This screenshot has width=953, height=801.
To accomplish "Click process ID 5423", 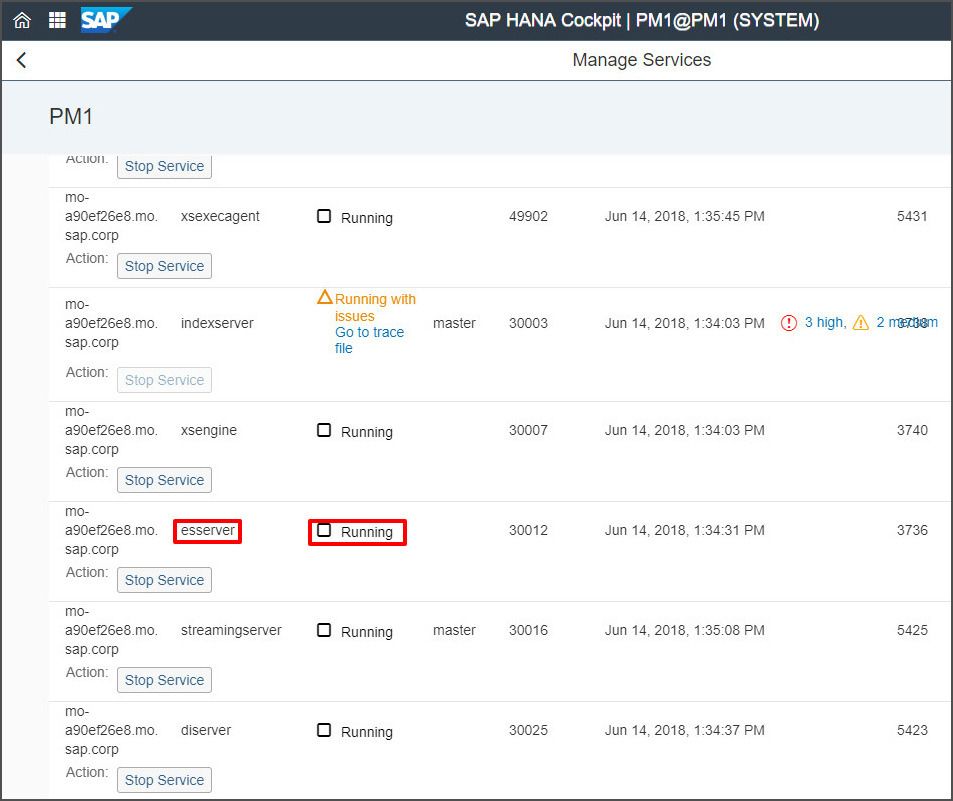I will click(912, 730).
